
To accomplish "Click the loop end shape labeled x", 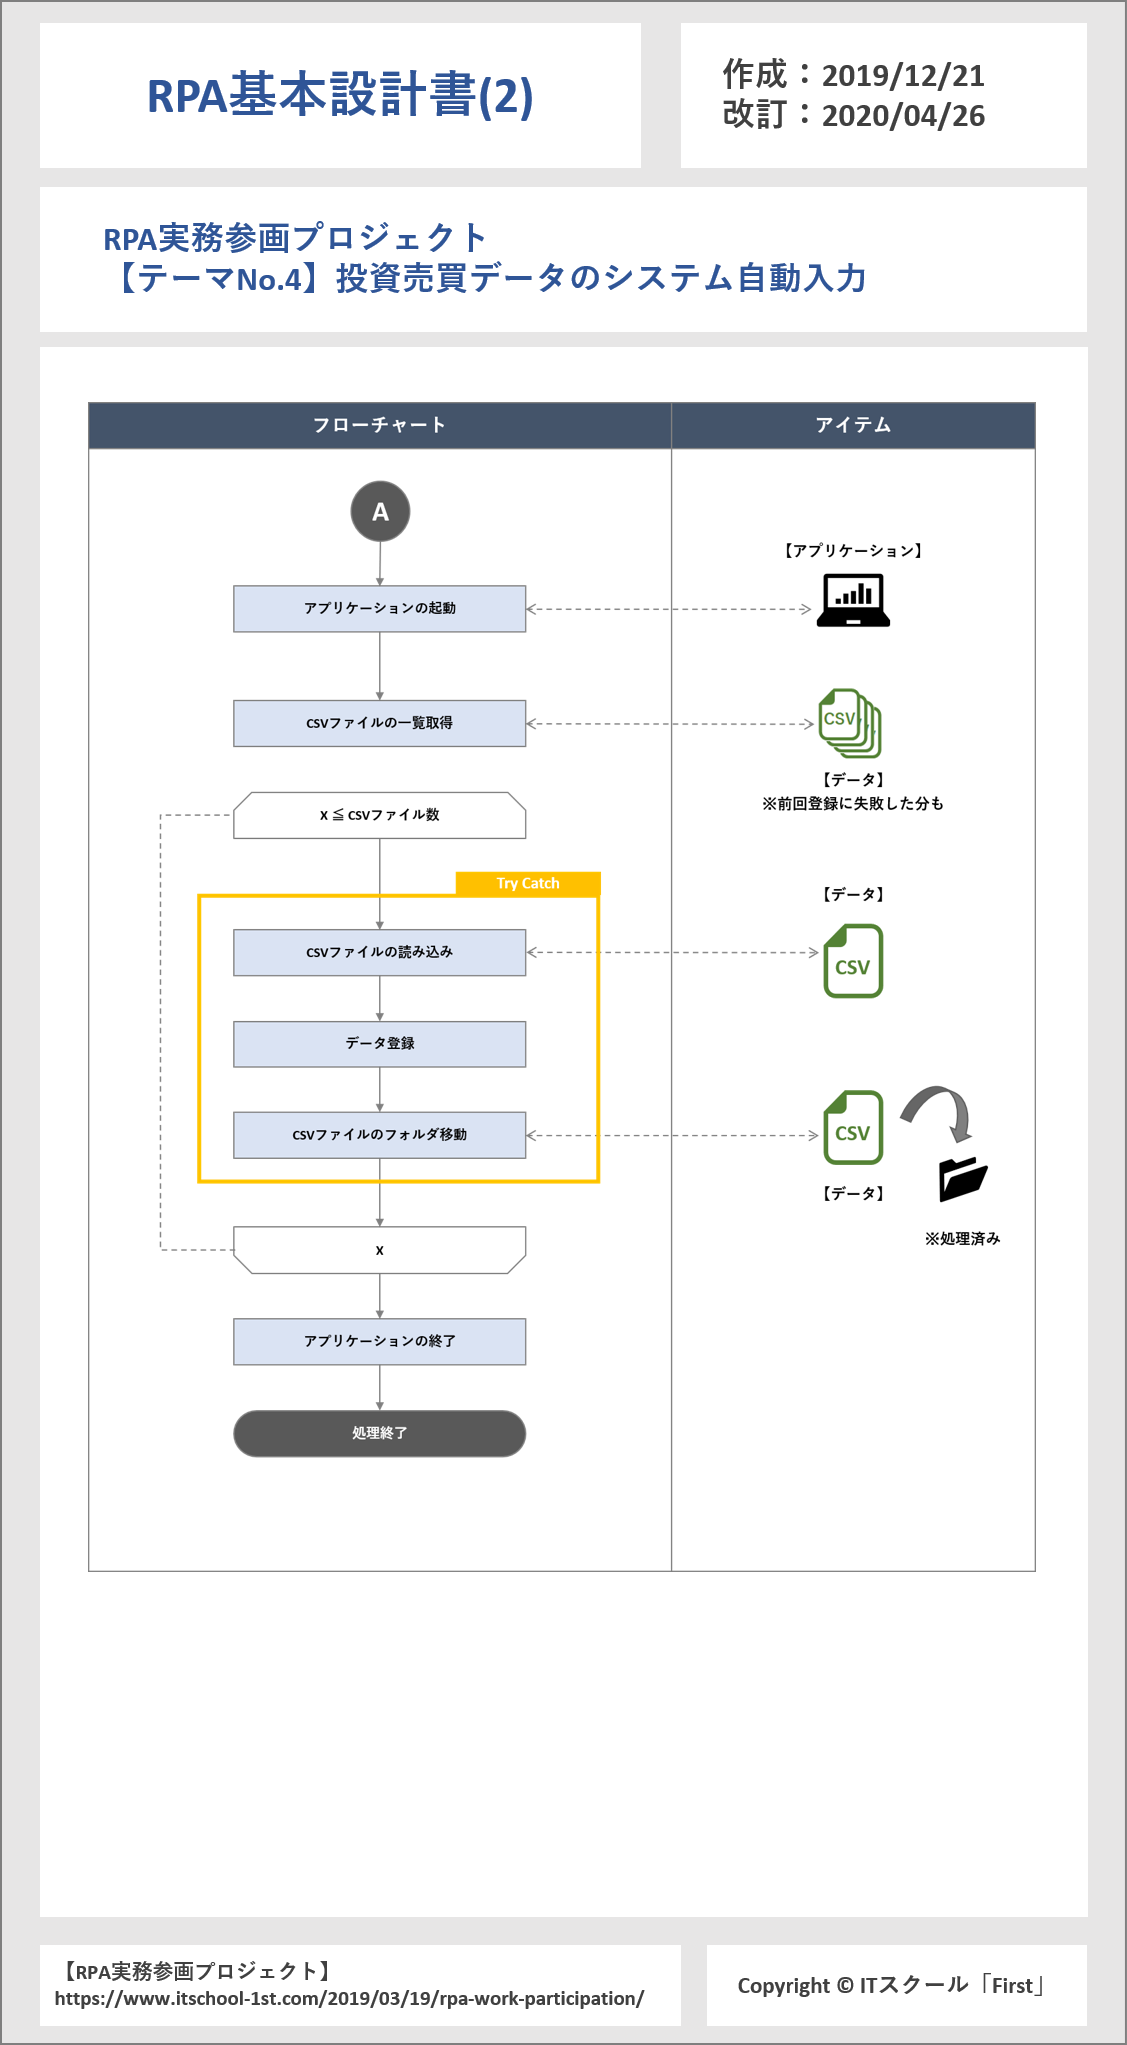I will [380, 1250].
